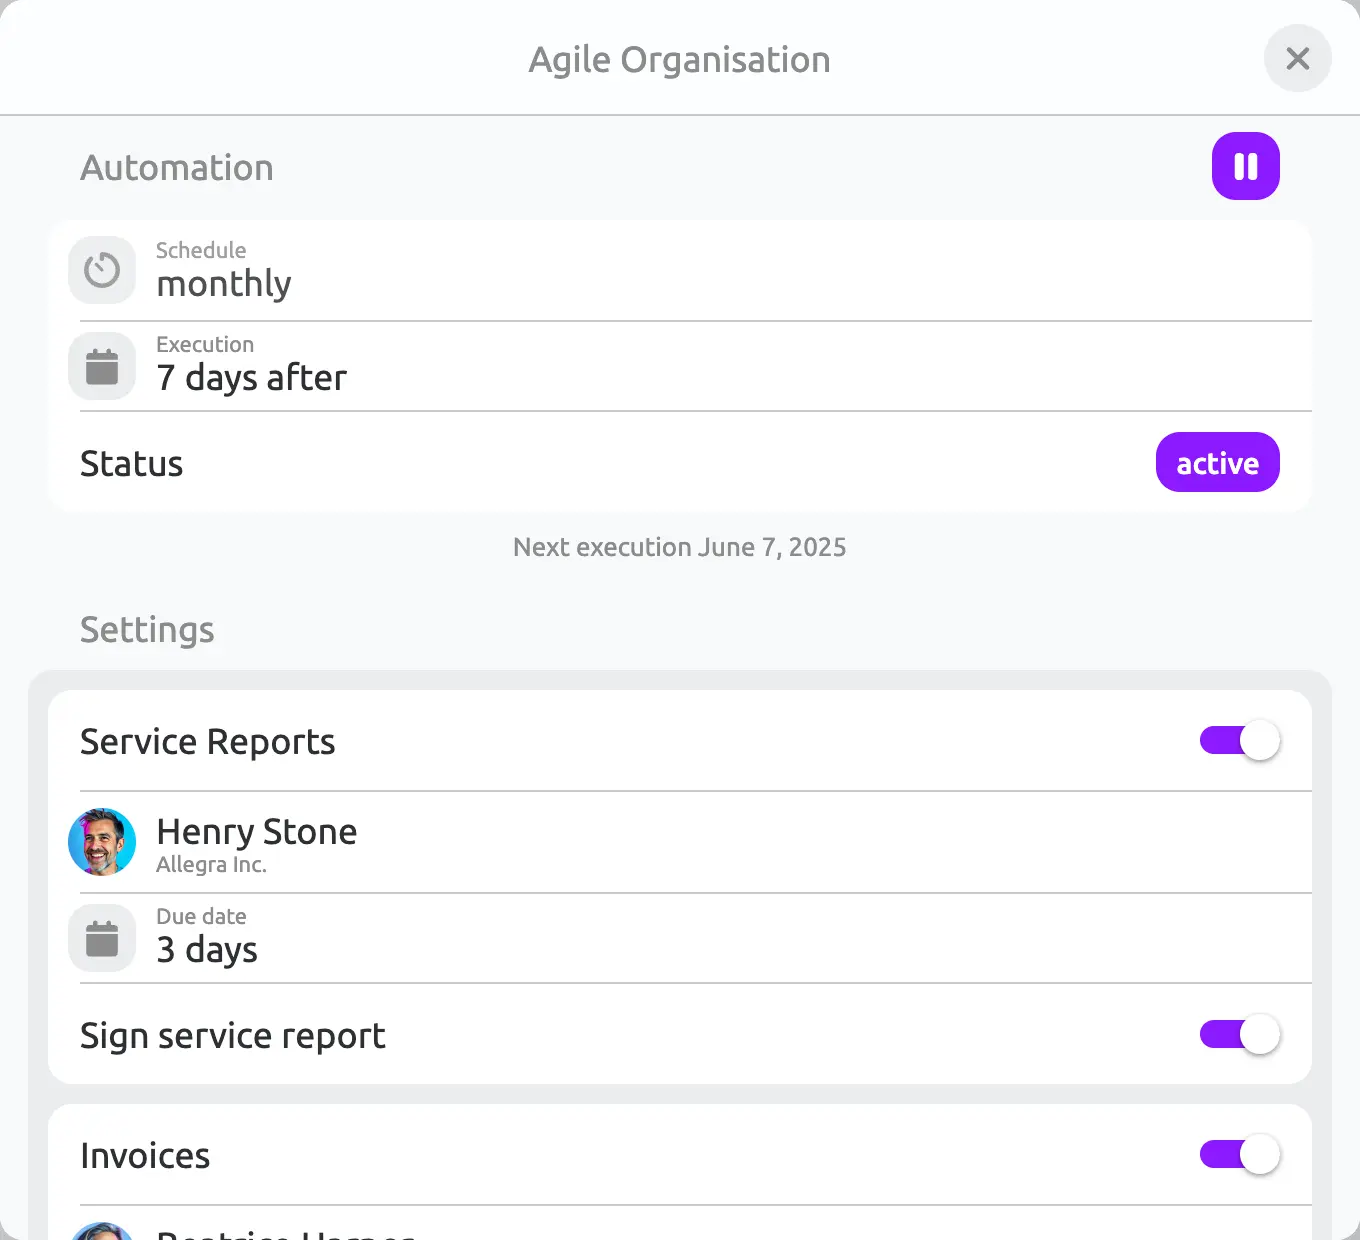Click the Agile Organisation title
This screenshot has width=1360, height=1240.
pos(680,60)
